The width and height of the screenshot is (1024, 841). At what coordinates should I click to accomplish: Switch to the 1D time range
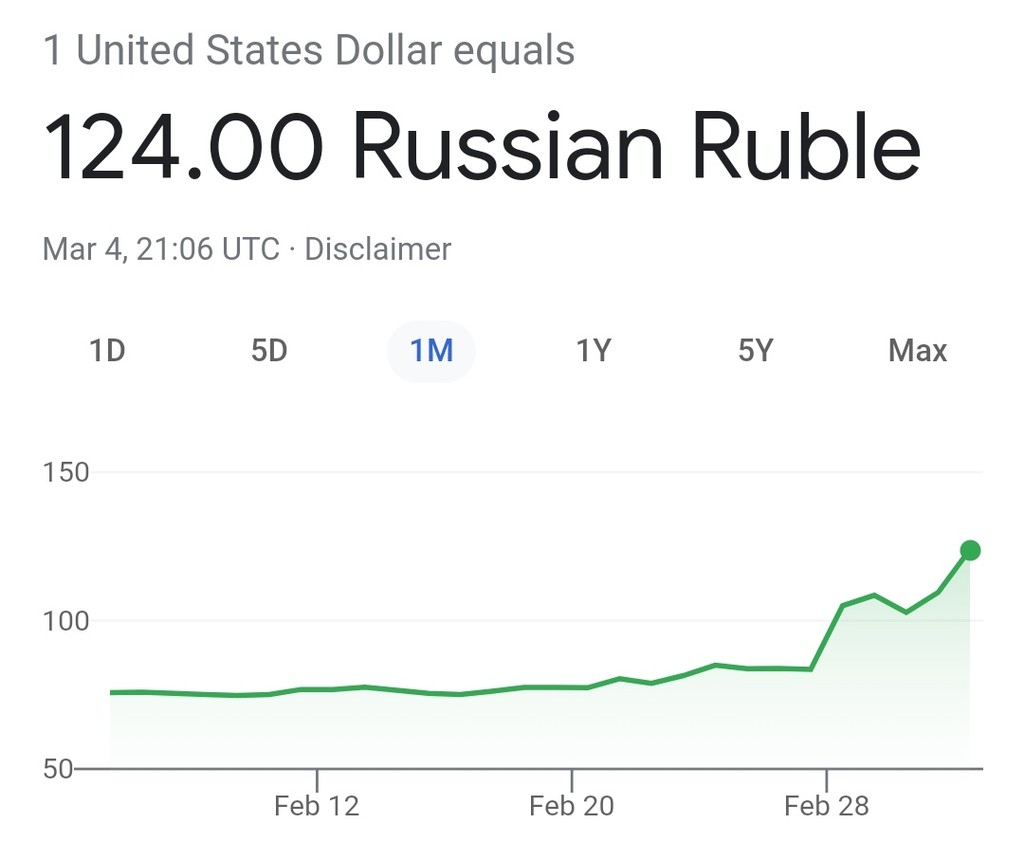[x=107, y=351]
